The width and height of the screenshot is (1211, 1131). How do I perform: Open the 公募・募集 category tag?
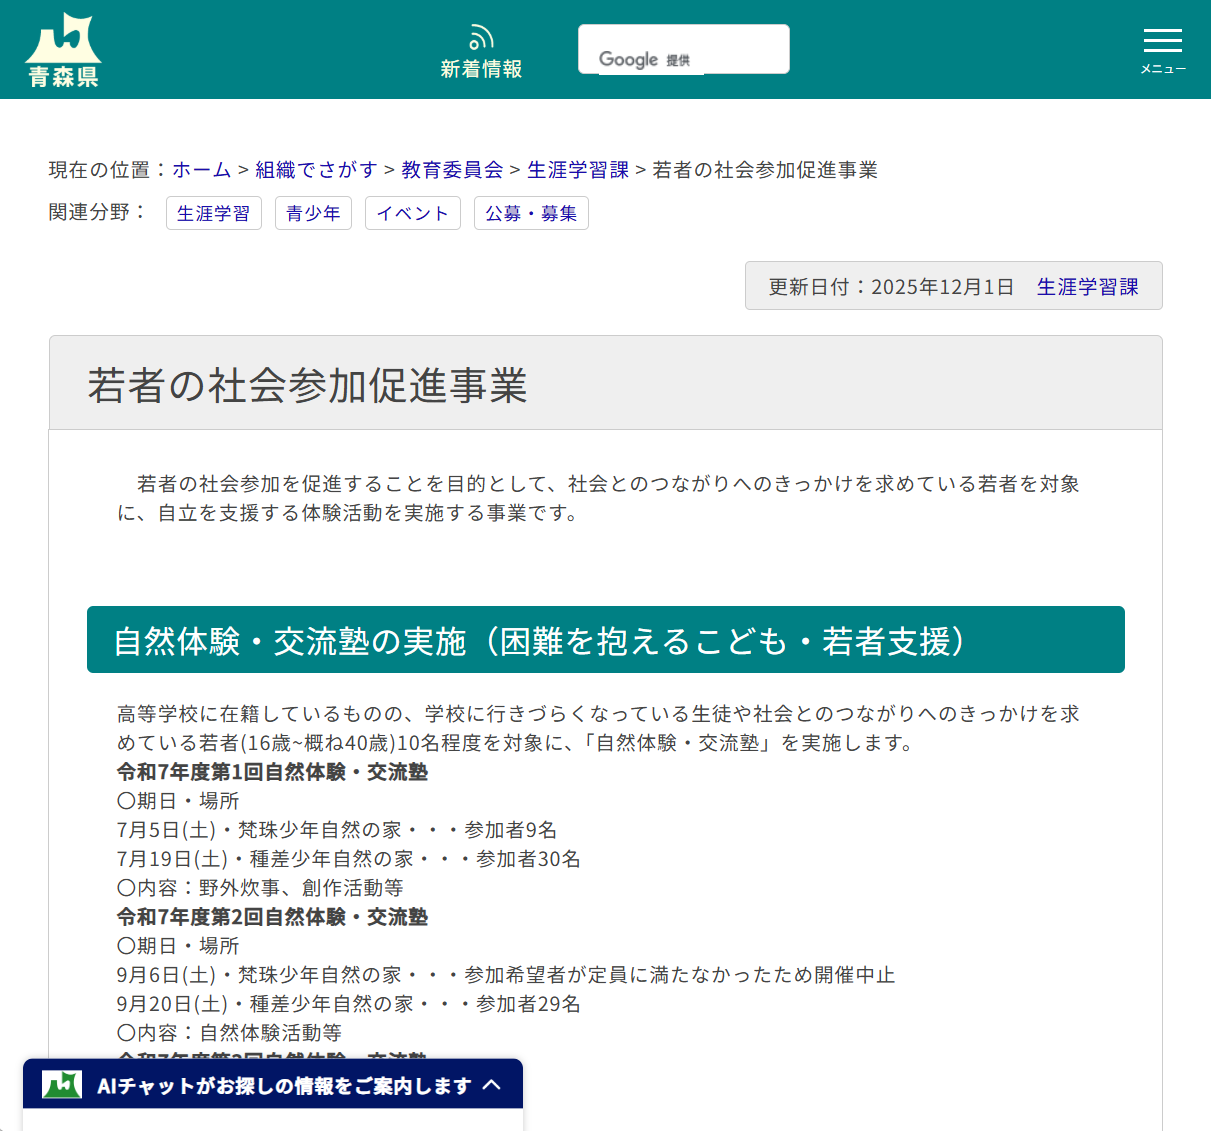(x=531, y=213)
